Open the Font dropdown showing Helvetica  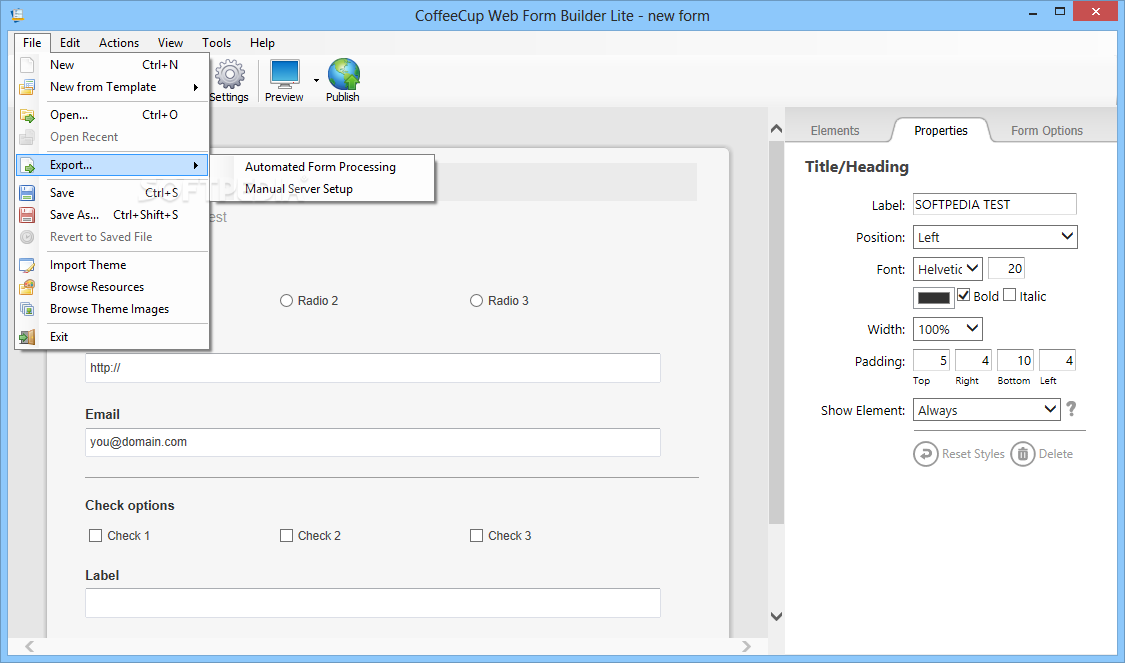[x=948, y=269]
